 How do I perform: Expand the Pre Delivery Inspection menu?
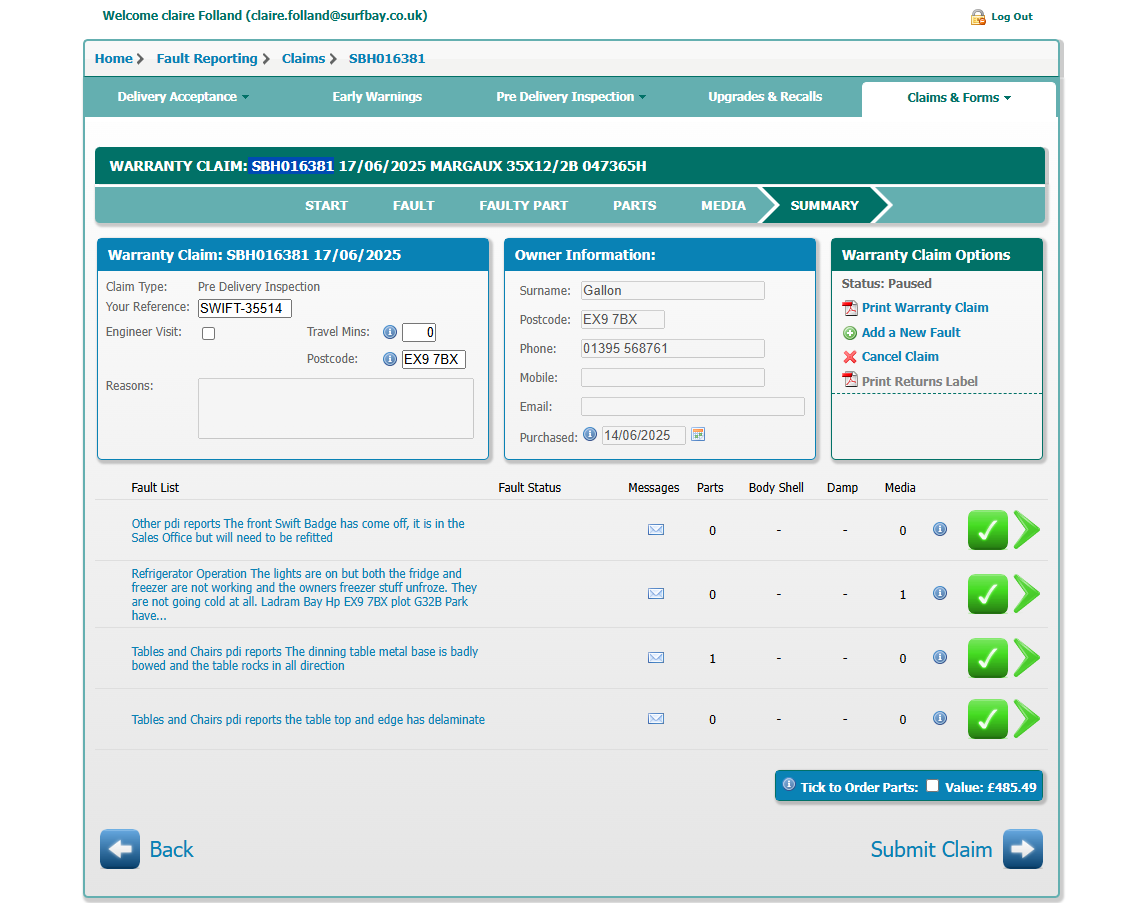coord(570,97)
